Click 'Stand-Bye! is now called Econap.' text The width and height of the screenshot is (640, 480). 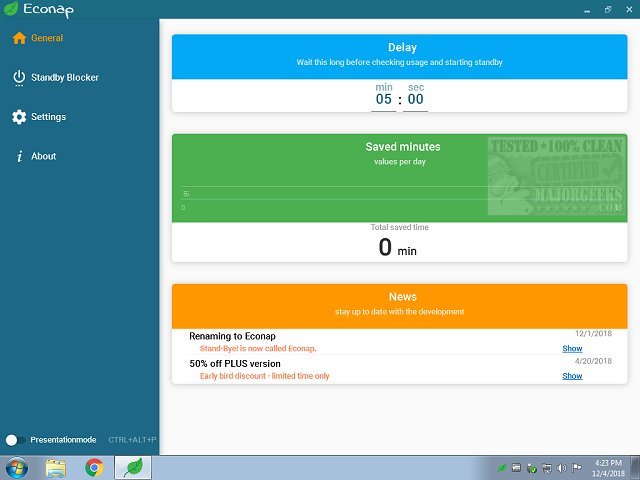pyautogui.click(x=258, y=349)
